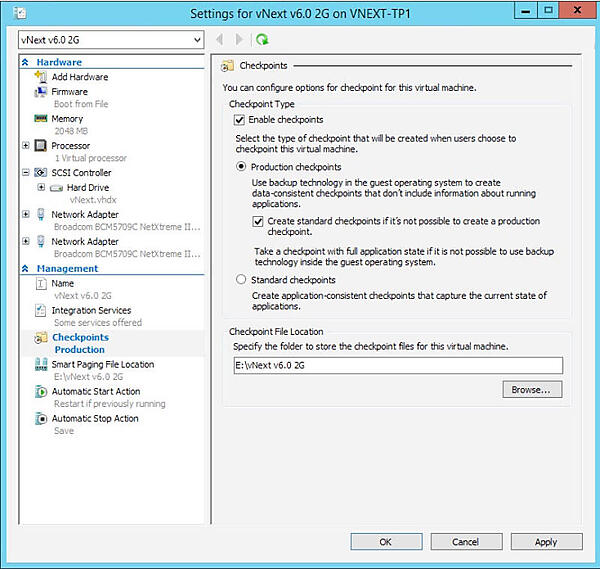Click the '1 Virtual processor' text

tap(90, 158)
